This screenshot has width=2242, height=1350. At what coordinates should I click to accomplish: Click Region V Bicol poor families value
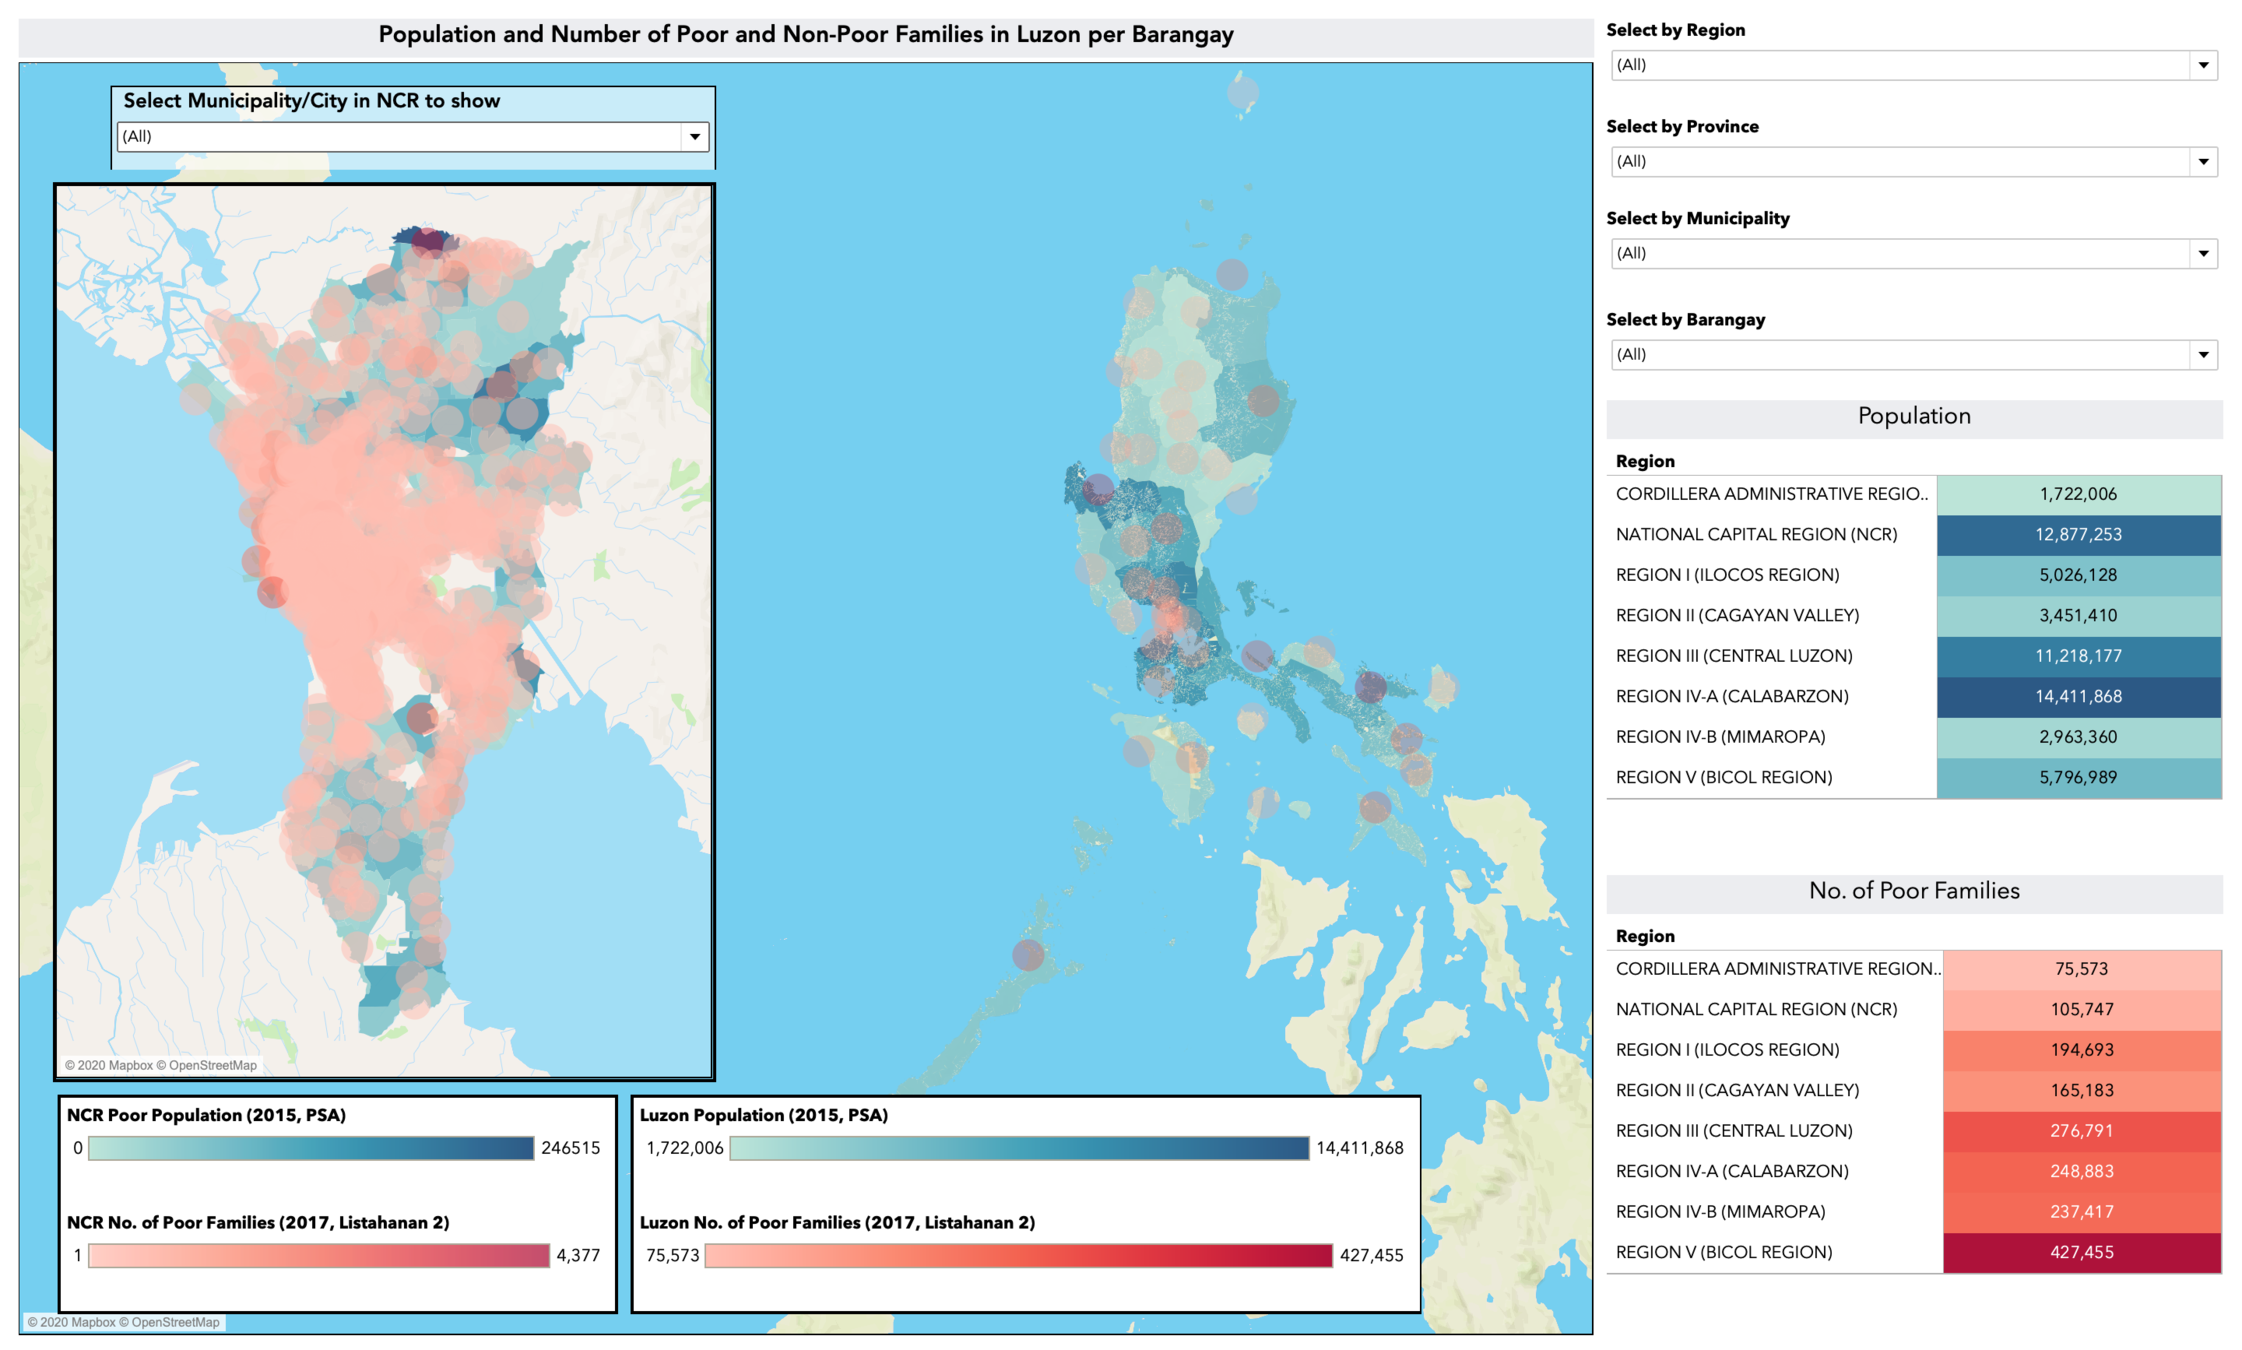click(x=2081, y=1253)
